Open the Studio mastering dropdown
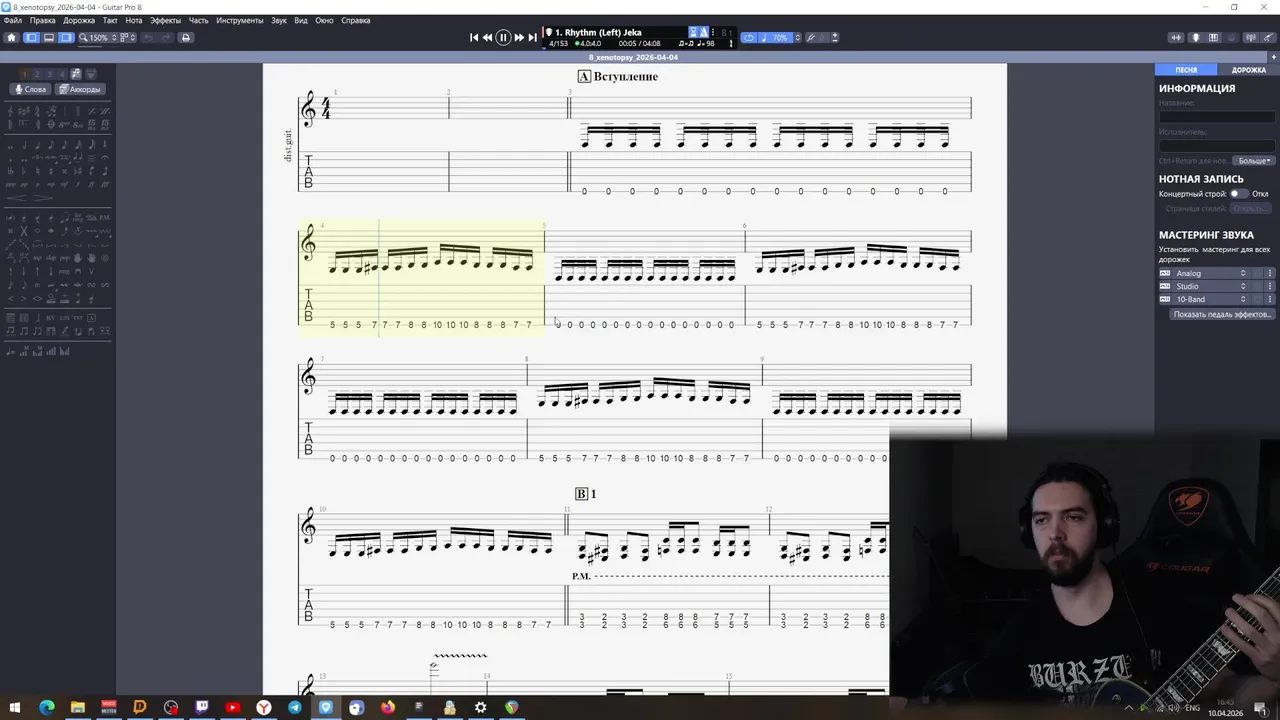 1211,286
